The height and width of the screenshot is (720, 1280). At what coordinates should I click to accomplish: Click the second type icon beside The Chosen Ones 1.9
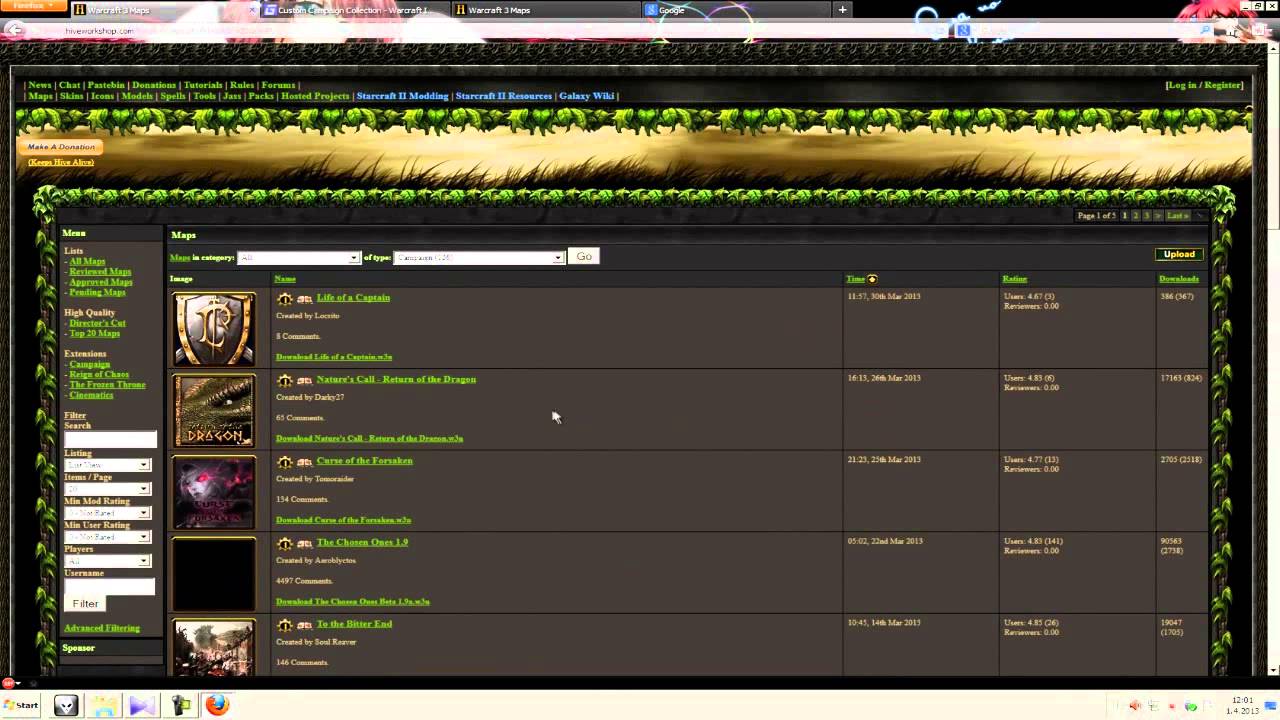[x=304, y=543]
